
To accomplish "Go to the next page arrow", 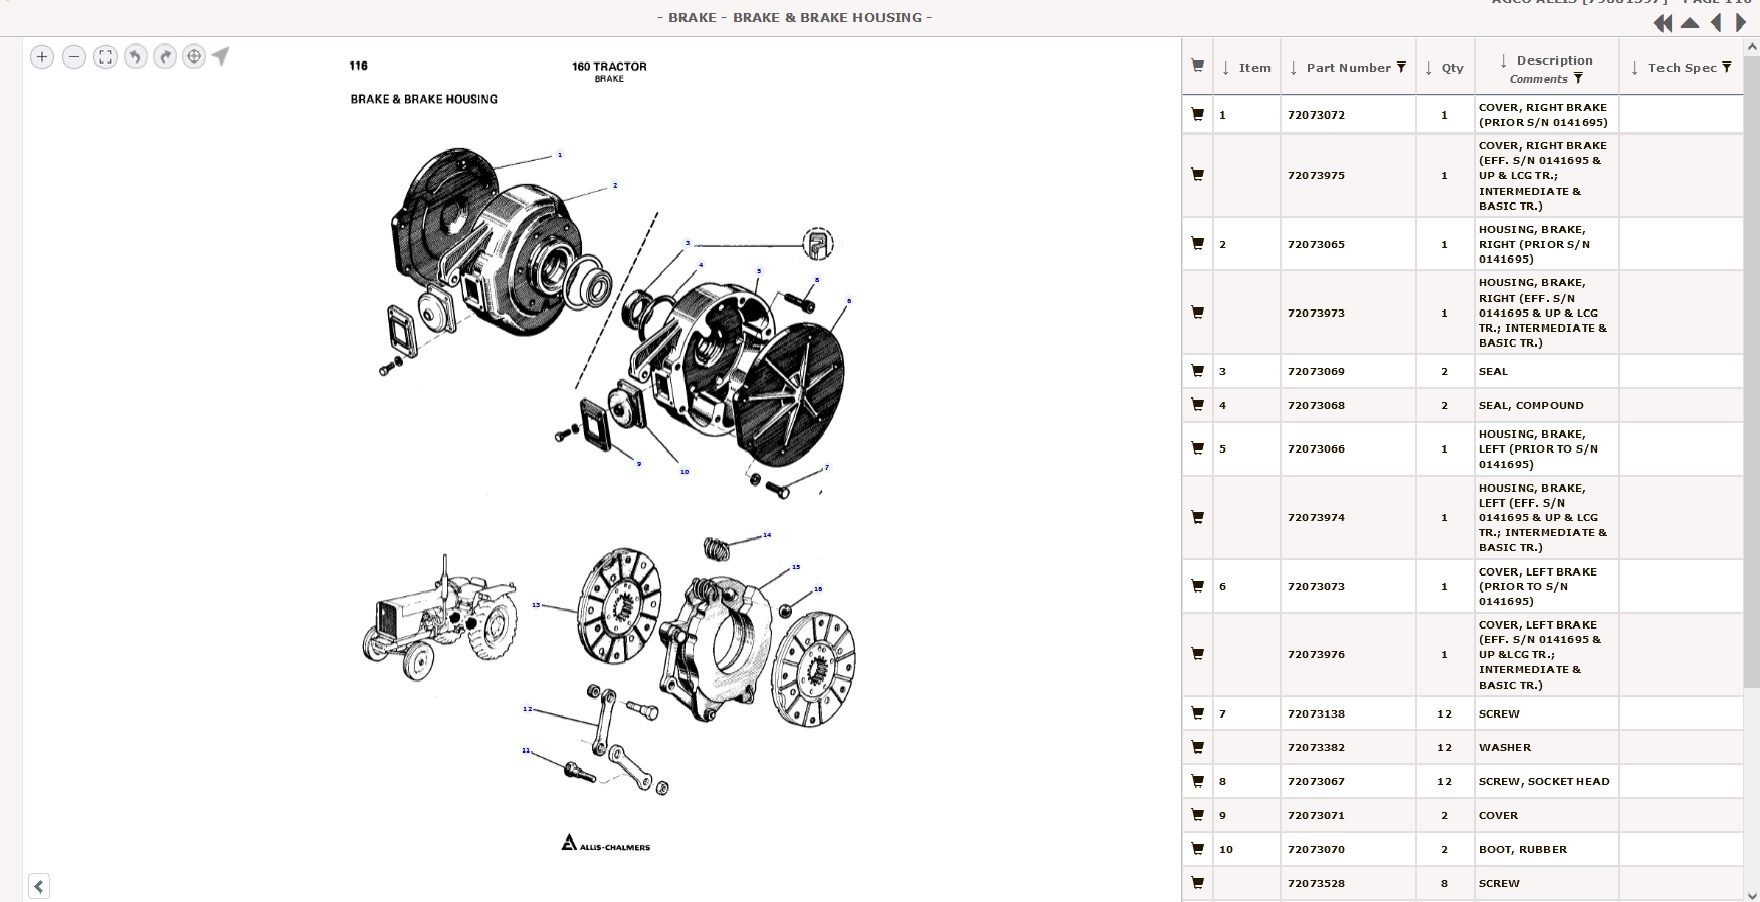I will coord(1741,23).
